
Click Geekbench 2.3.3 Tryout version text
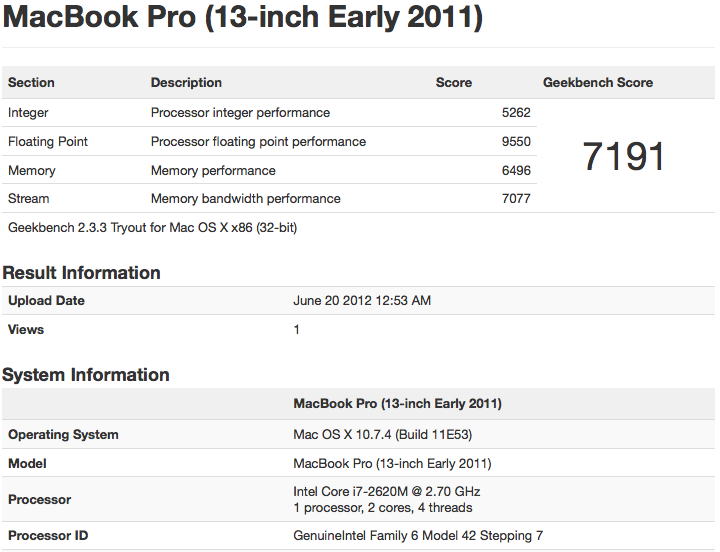pyautogui.click(x=152, y=228)
